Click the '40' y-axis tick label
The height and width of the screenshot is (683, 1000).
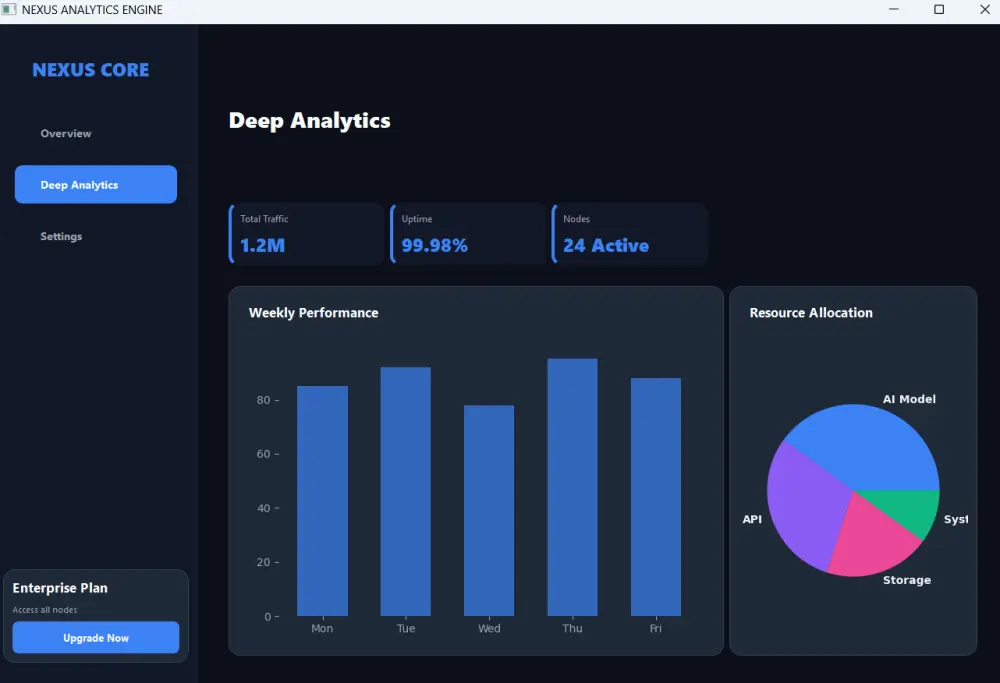pyautogui.click(x=263, y=508)
